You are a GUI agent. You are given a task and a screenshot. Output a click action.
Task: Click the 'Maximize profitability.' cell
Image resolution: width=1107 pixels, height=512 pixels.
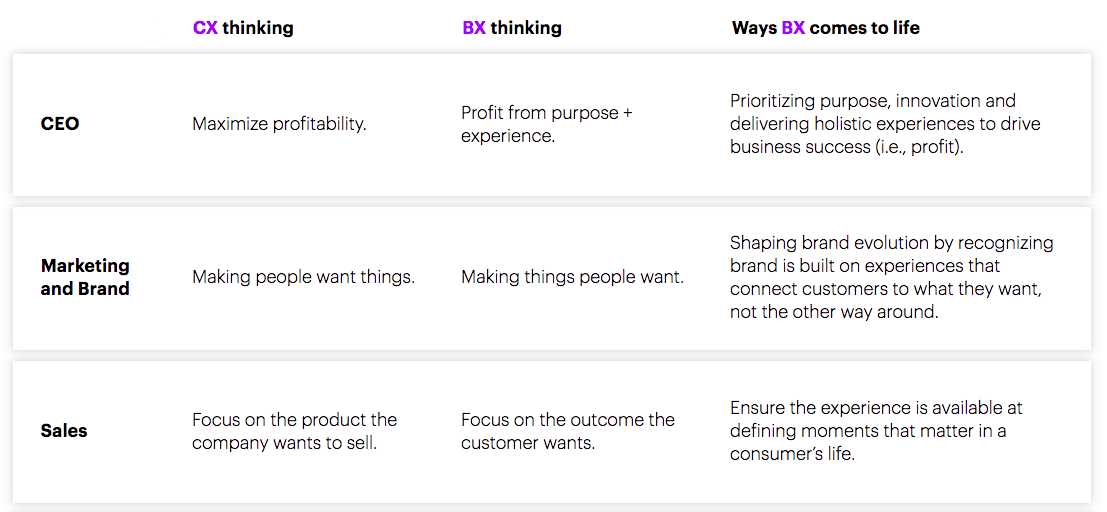(280, 125)
